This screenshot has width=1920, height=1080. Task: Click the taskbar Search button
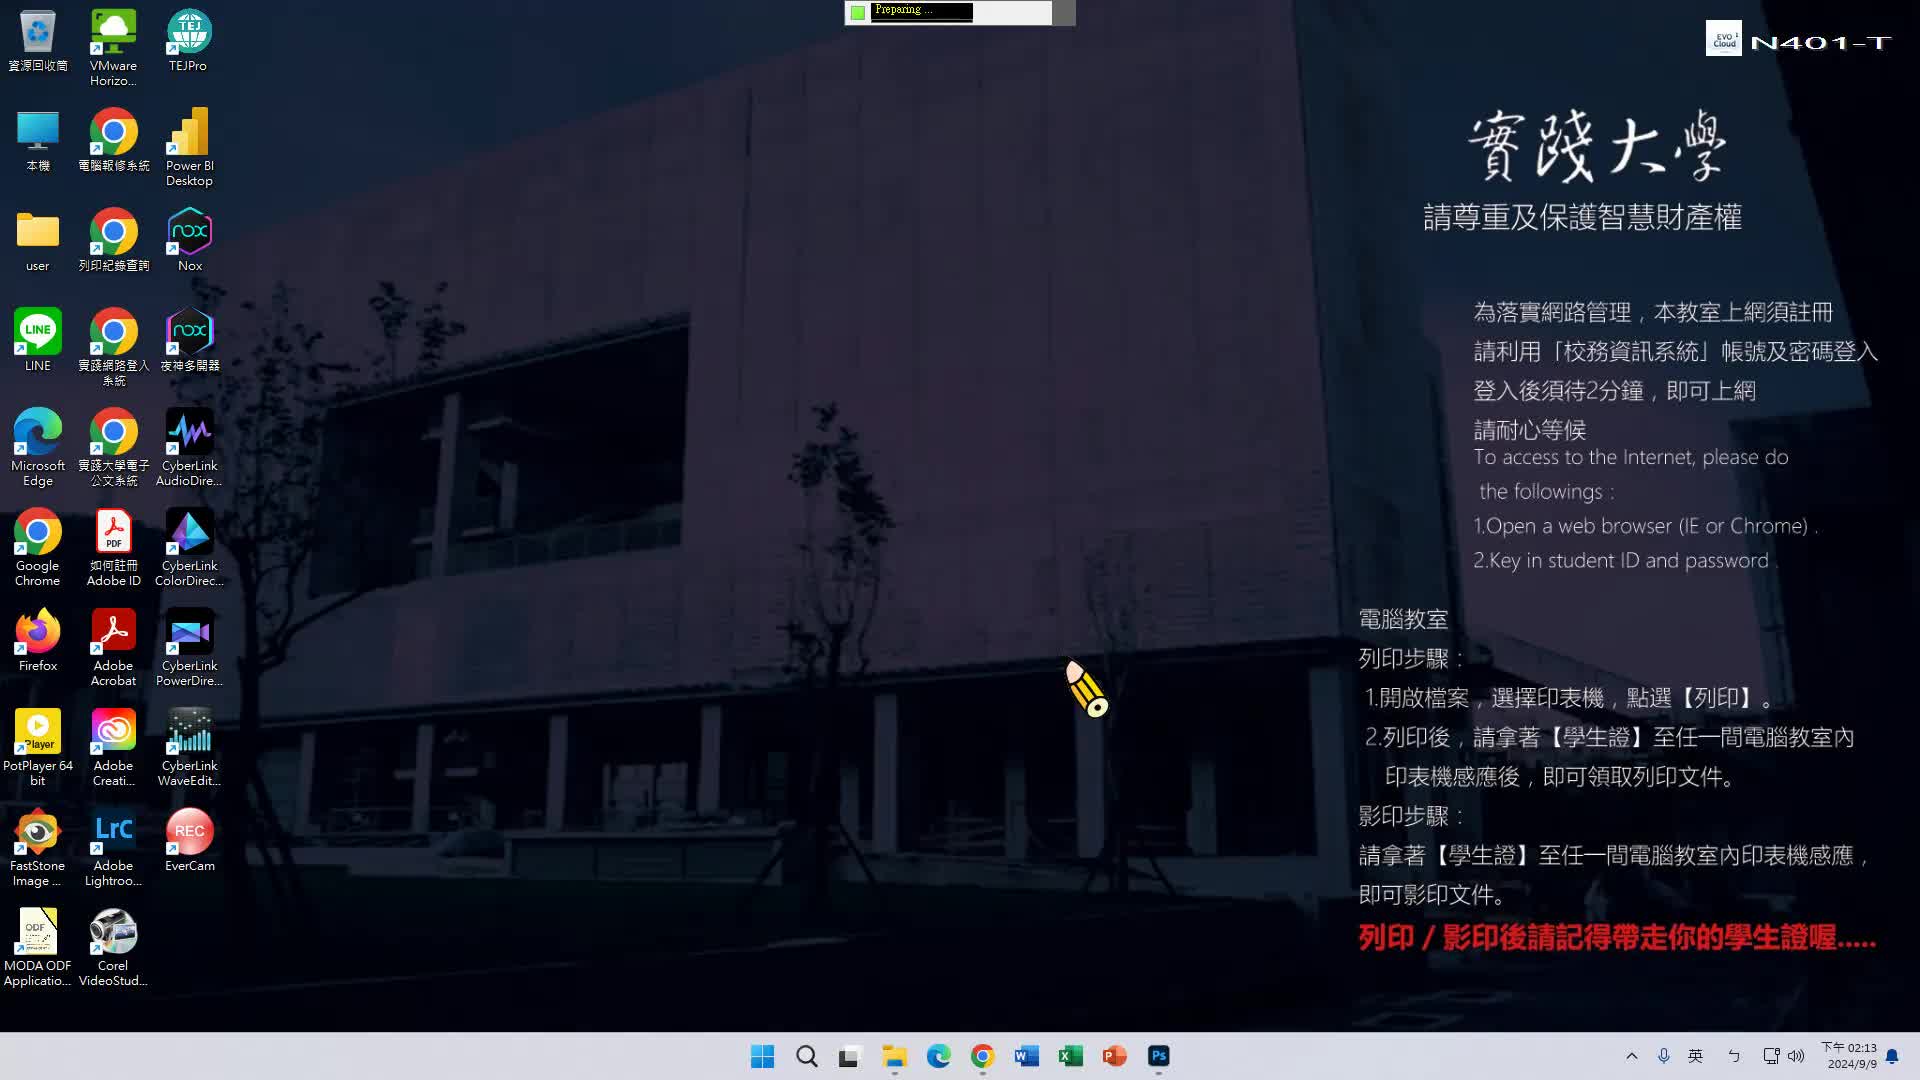(806, 1056)
